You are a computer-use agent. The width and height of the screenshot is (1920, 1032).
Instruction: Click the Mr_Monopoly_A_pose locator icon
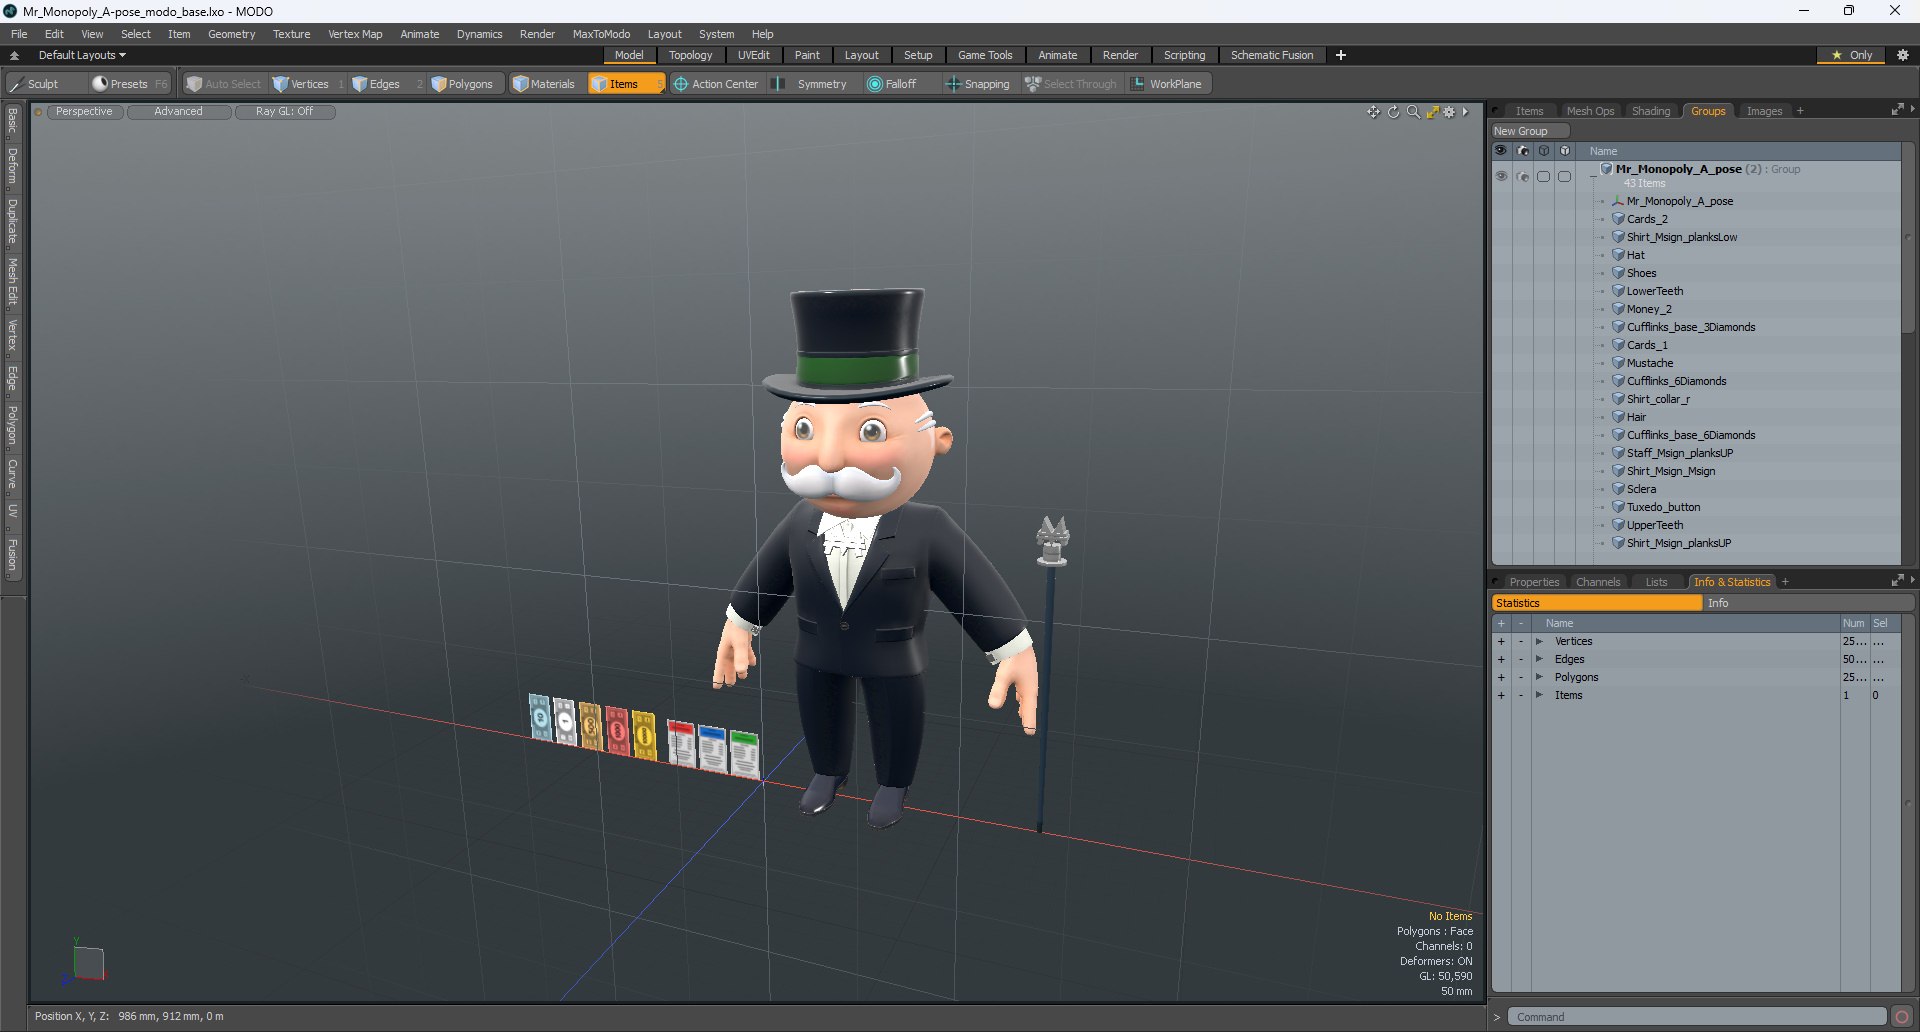coord(1618,201)
